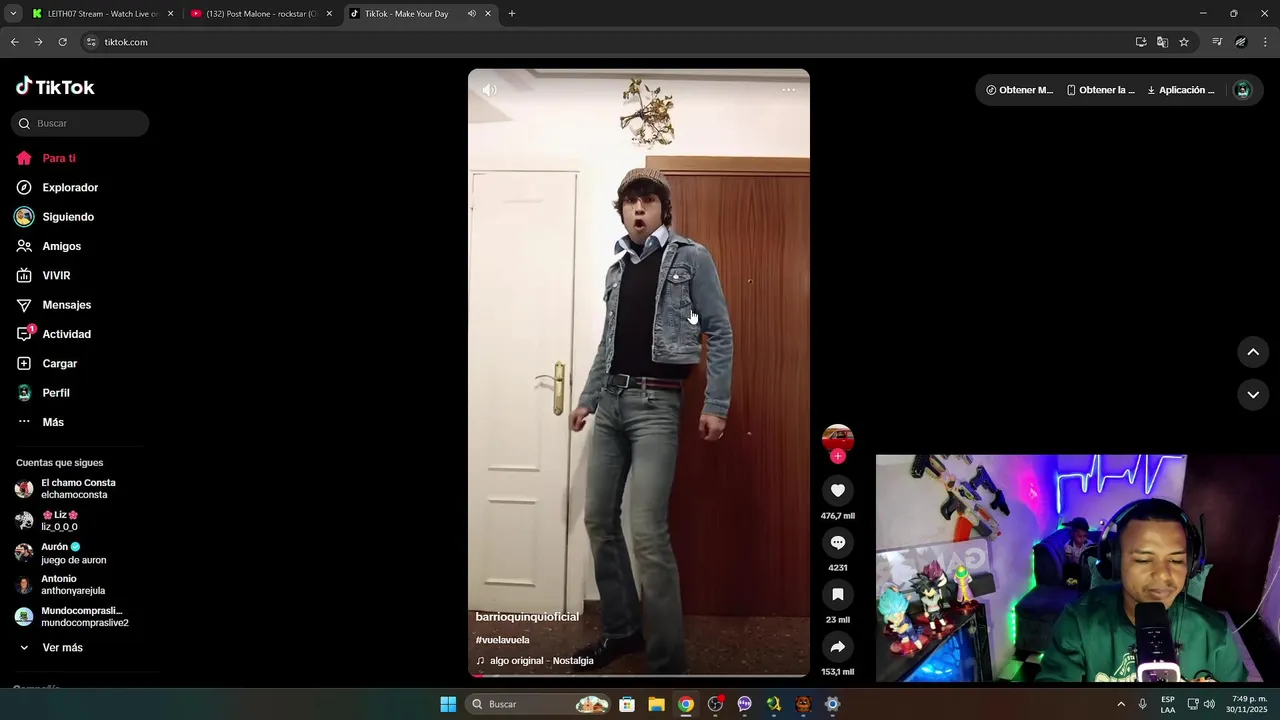Go to the next video with down arrow
The width and height of the screenshot is (1280, 720).
(1253, 394)
